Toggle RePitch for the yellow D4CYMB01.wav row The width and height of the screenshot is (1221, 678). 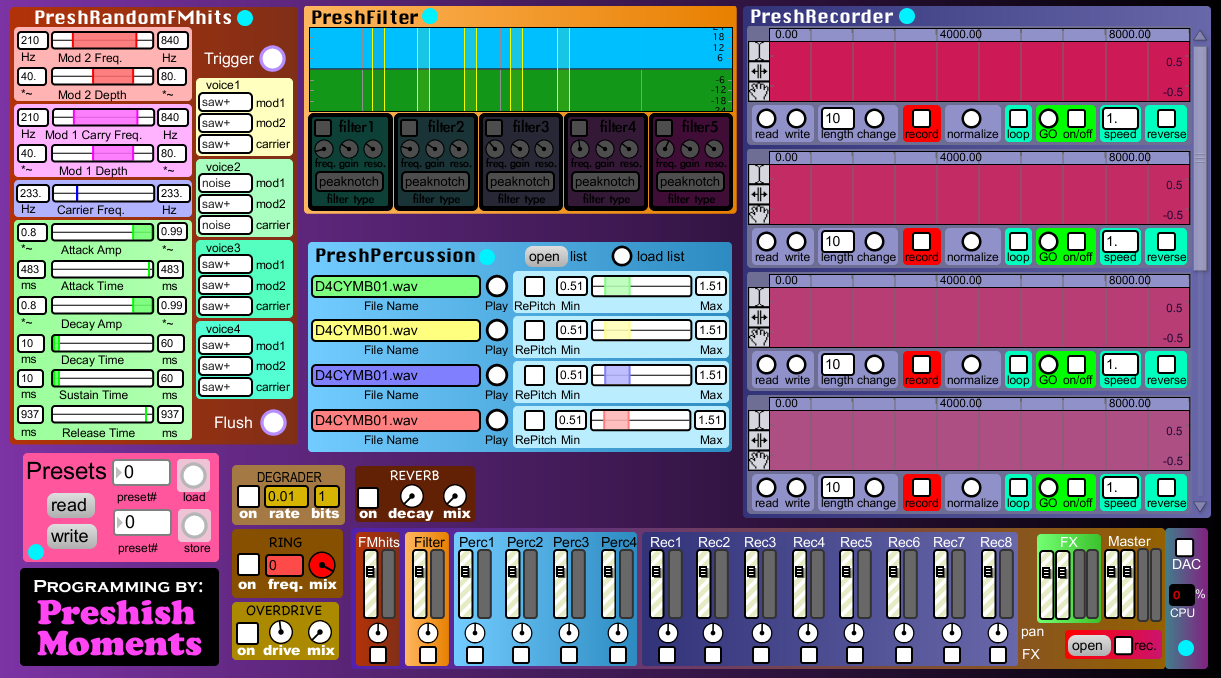click(x=535, y=330)
